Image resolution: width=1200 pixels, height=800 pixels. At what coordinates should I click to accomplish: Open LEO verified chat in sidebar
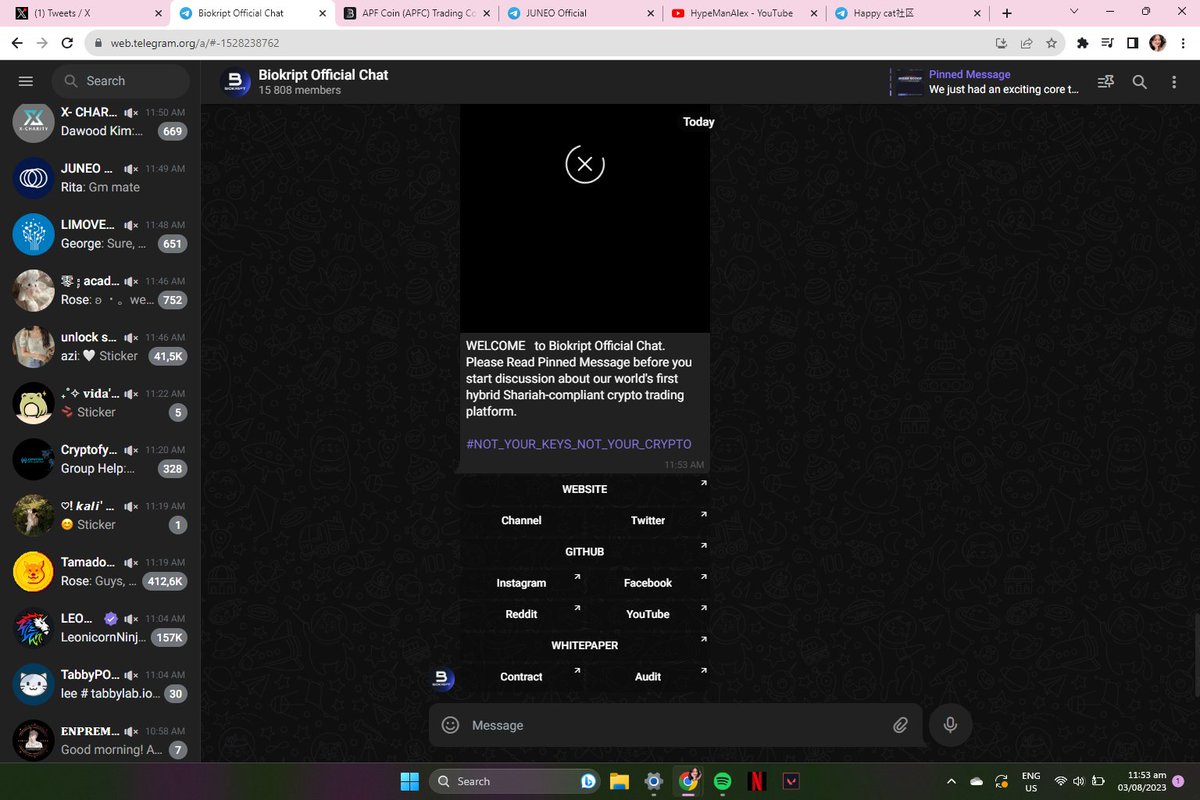(100, 628)
